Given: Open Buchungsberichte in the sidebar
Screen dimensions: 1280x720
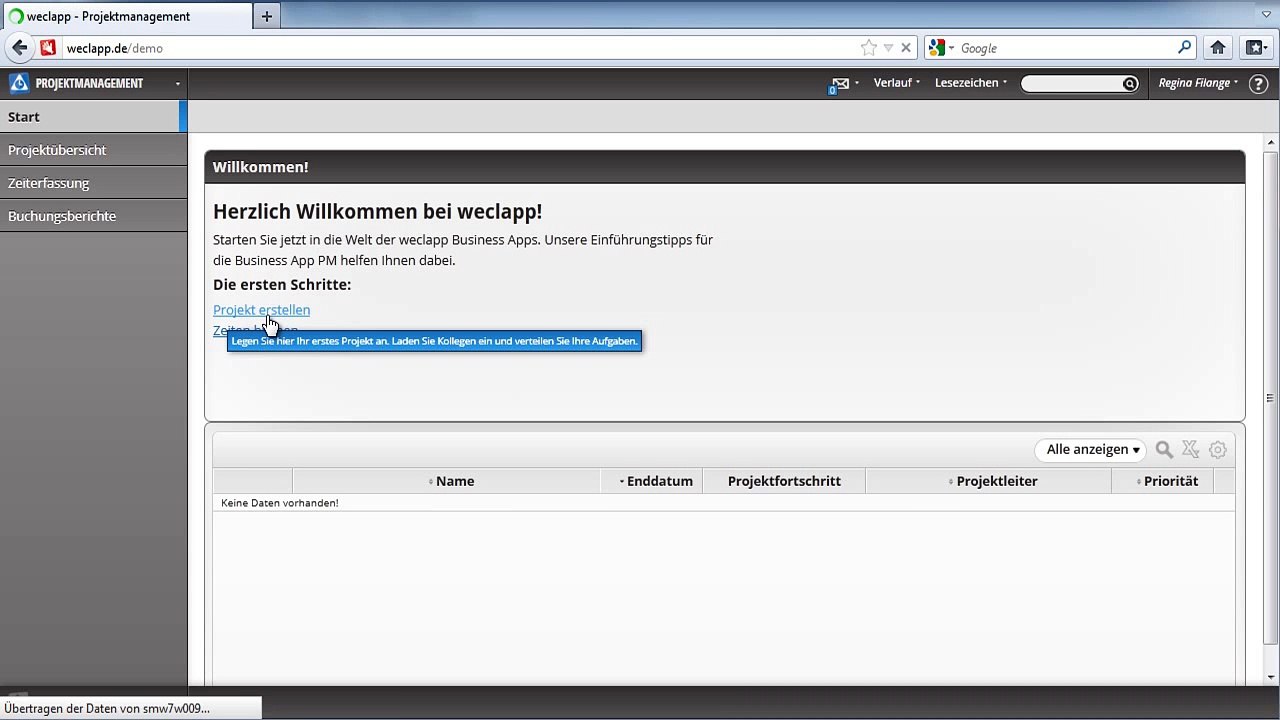Looking at the screenshot, I should (x=93, y=216).
